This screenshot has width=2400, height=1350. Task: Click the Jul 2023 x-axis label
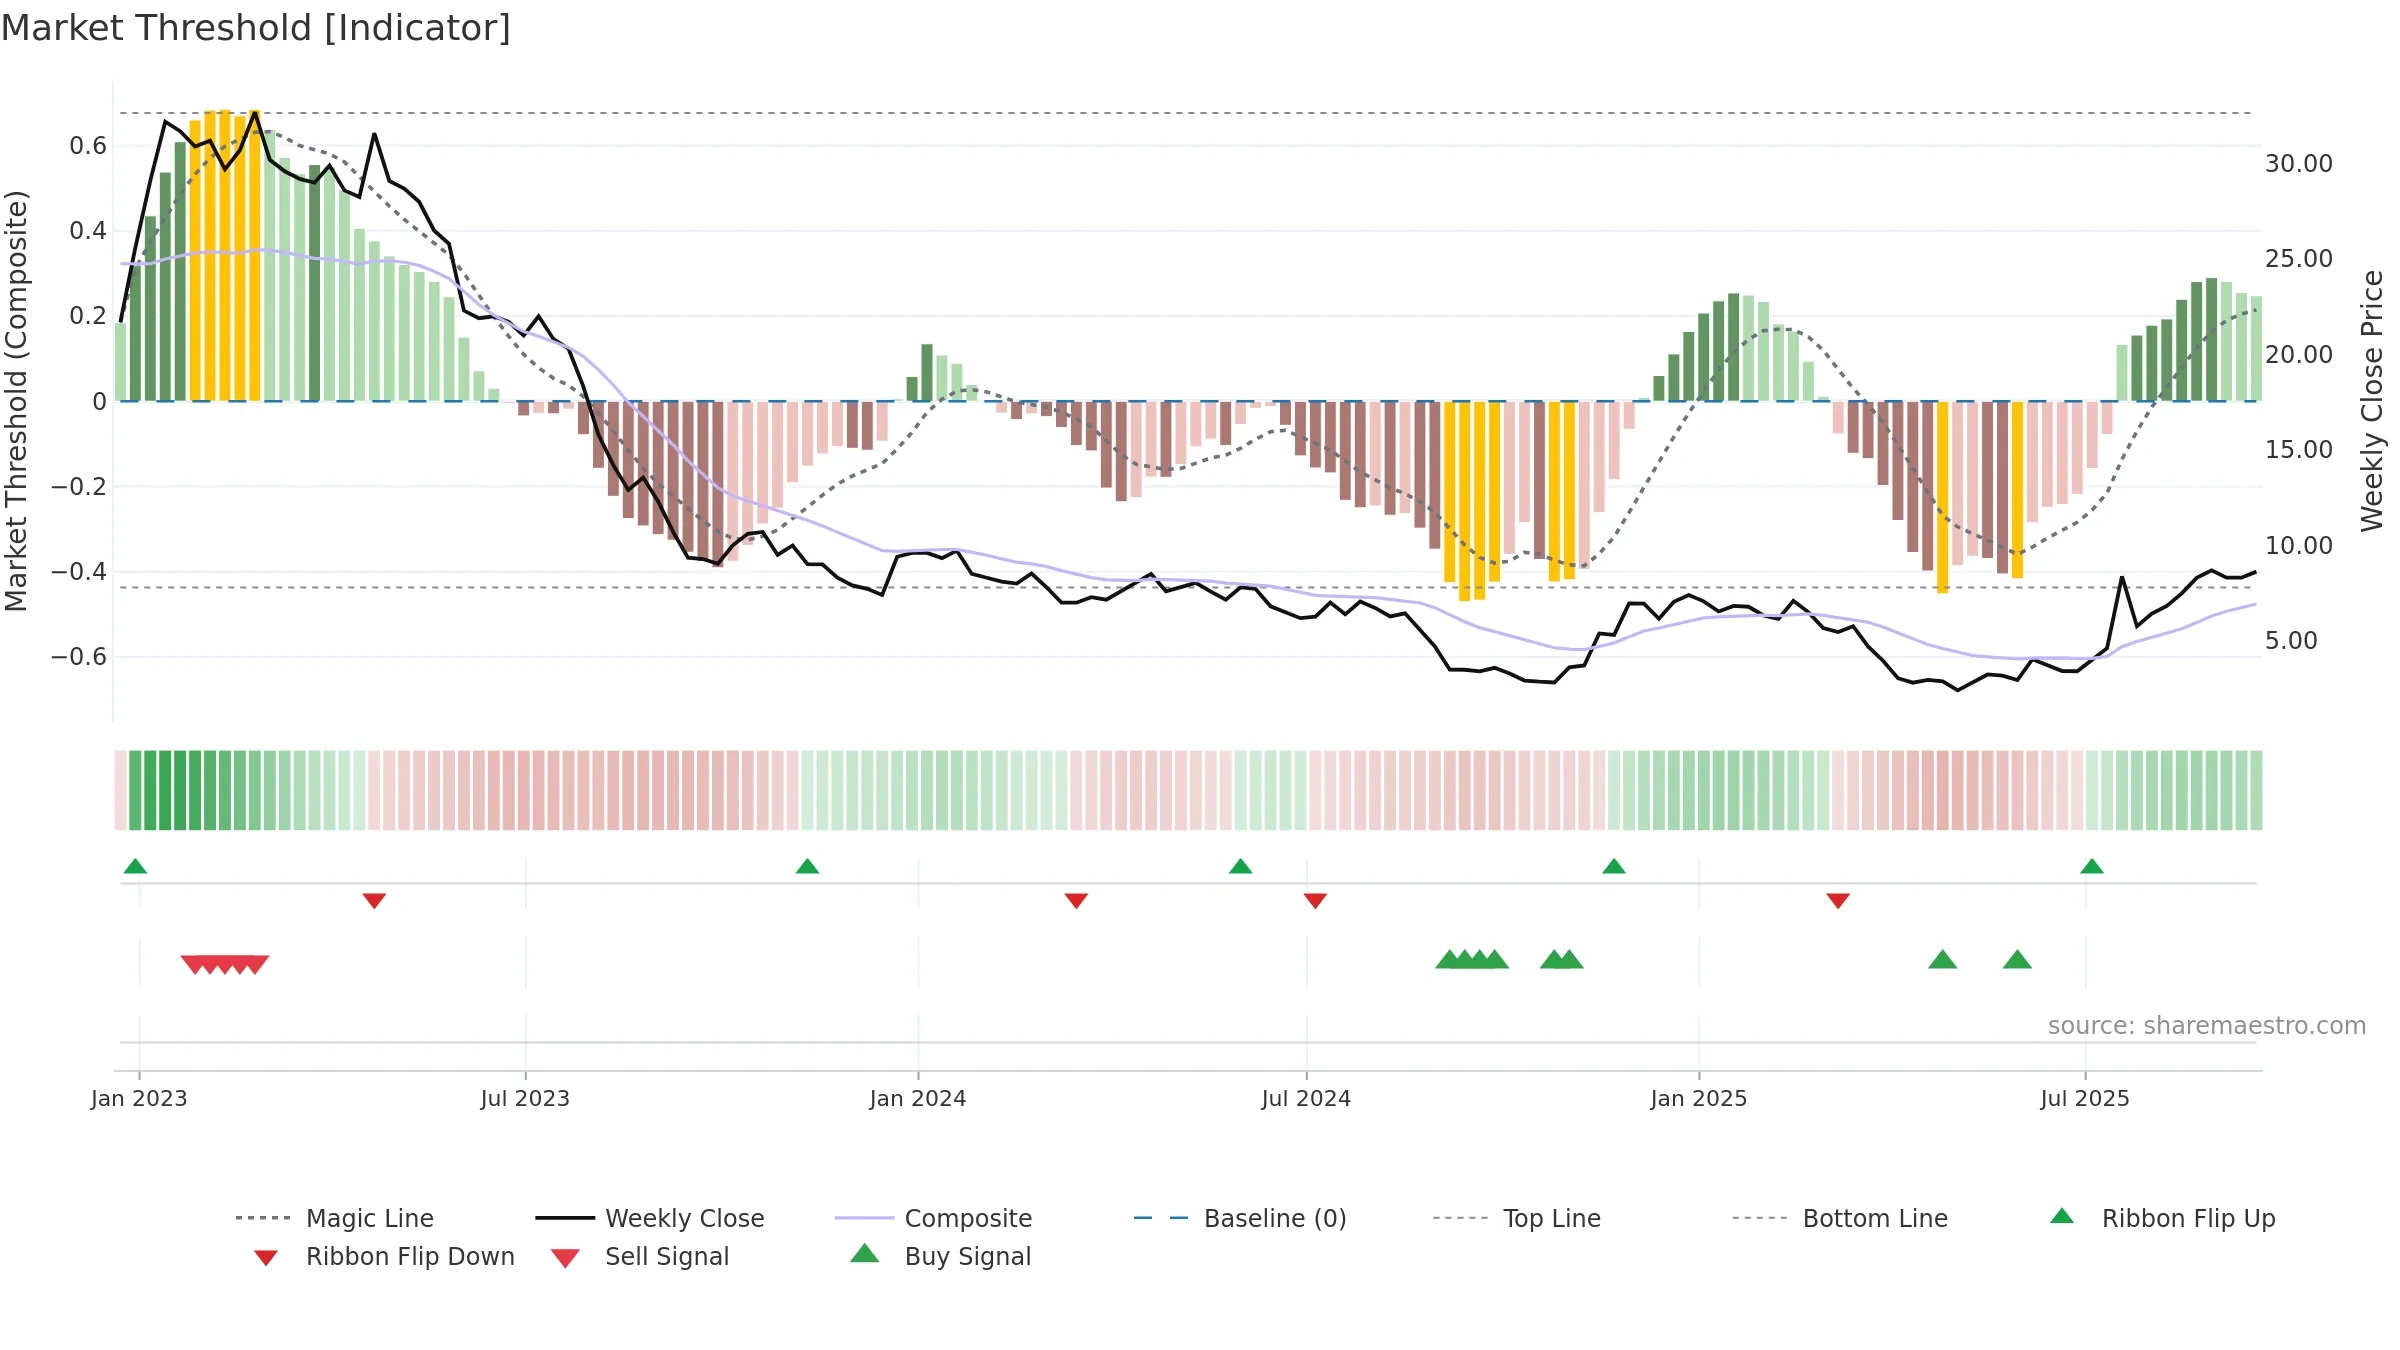coord(525,1098)
